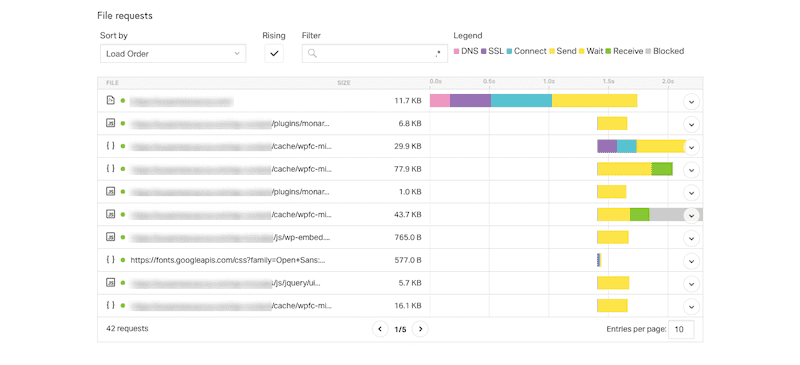Expand details for the 765.0 B request
This screenshot has height=365, width=800.
point(691,238)
